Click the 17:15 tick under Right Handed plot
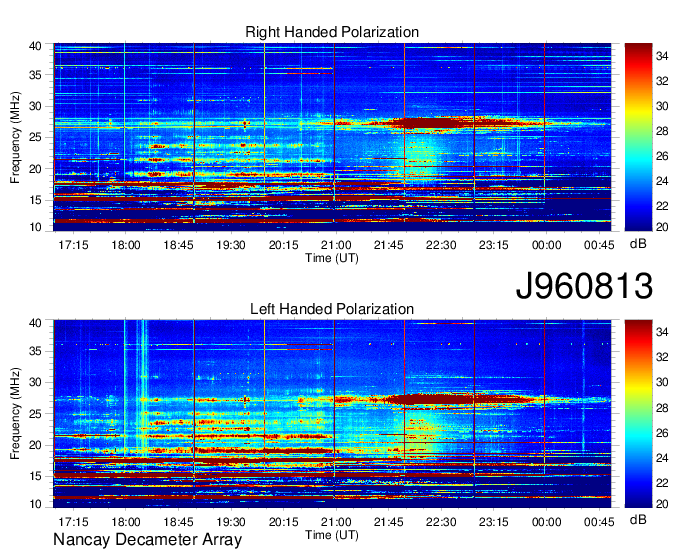The image size is (680, 552). 73,245
